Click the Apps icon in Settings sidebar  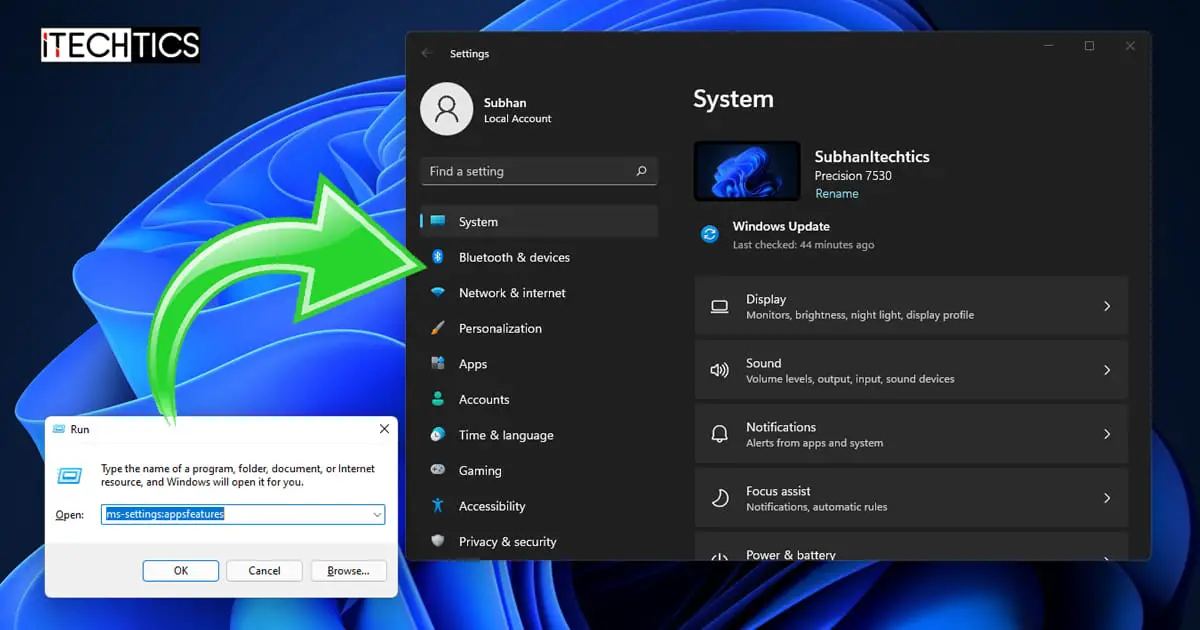click(438, 364)
